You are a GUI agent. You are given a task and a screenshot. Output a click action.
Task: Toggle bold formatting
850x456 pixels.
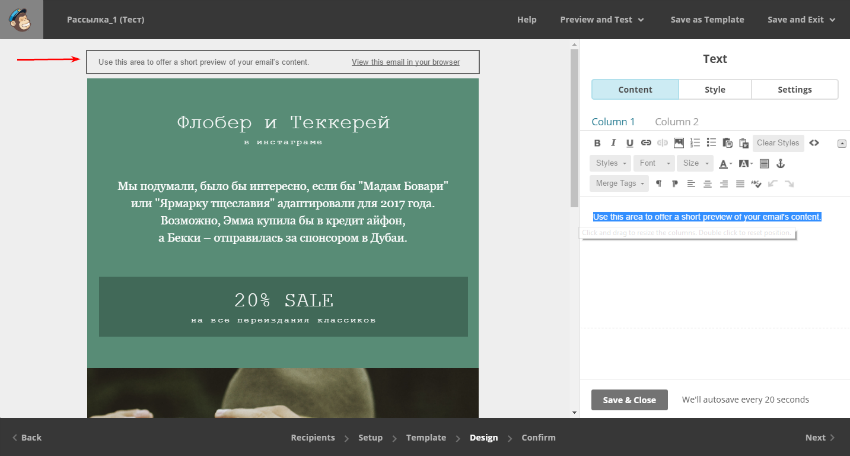point(597,143)
